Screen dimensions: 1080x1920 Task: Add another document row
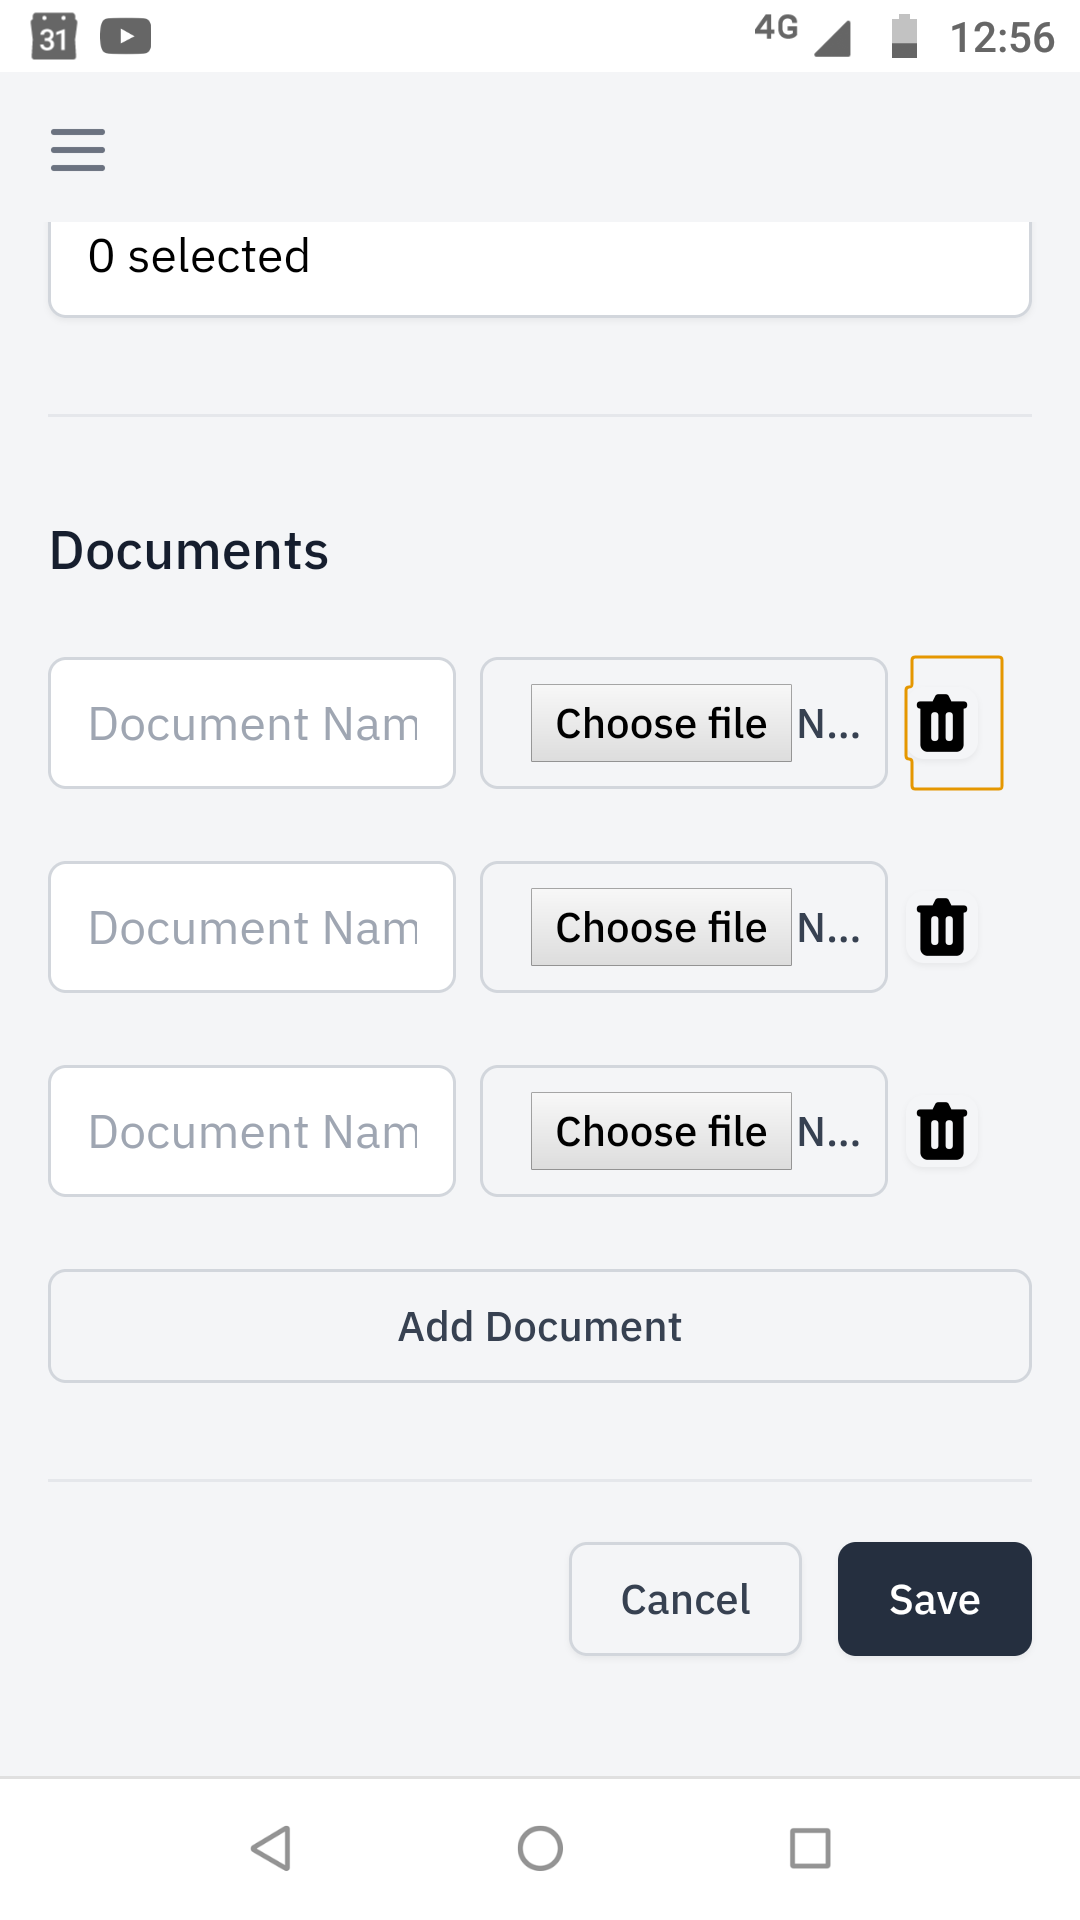[x=540, y=1326]
